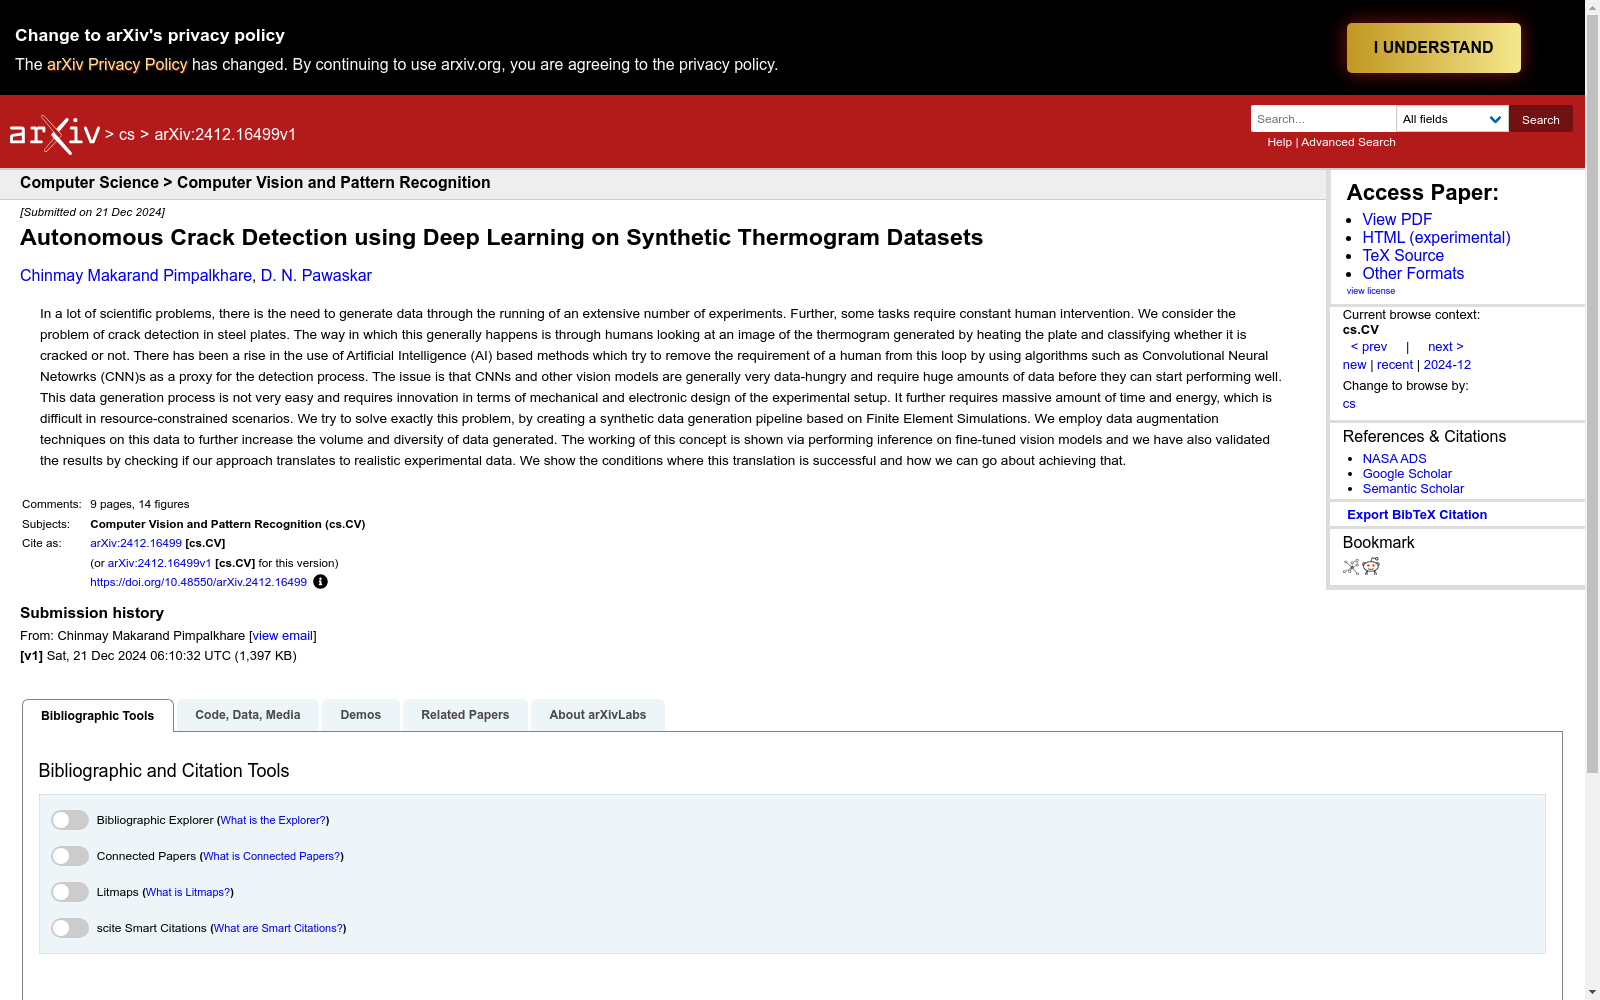Image resolution: width=1600 pixels, height=1000 pixels.
Task: Open the arXiv Privacy Policy link
Action: coord(117,64)
